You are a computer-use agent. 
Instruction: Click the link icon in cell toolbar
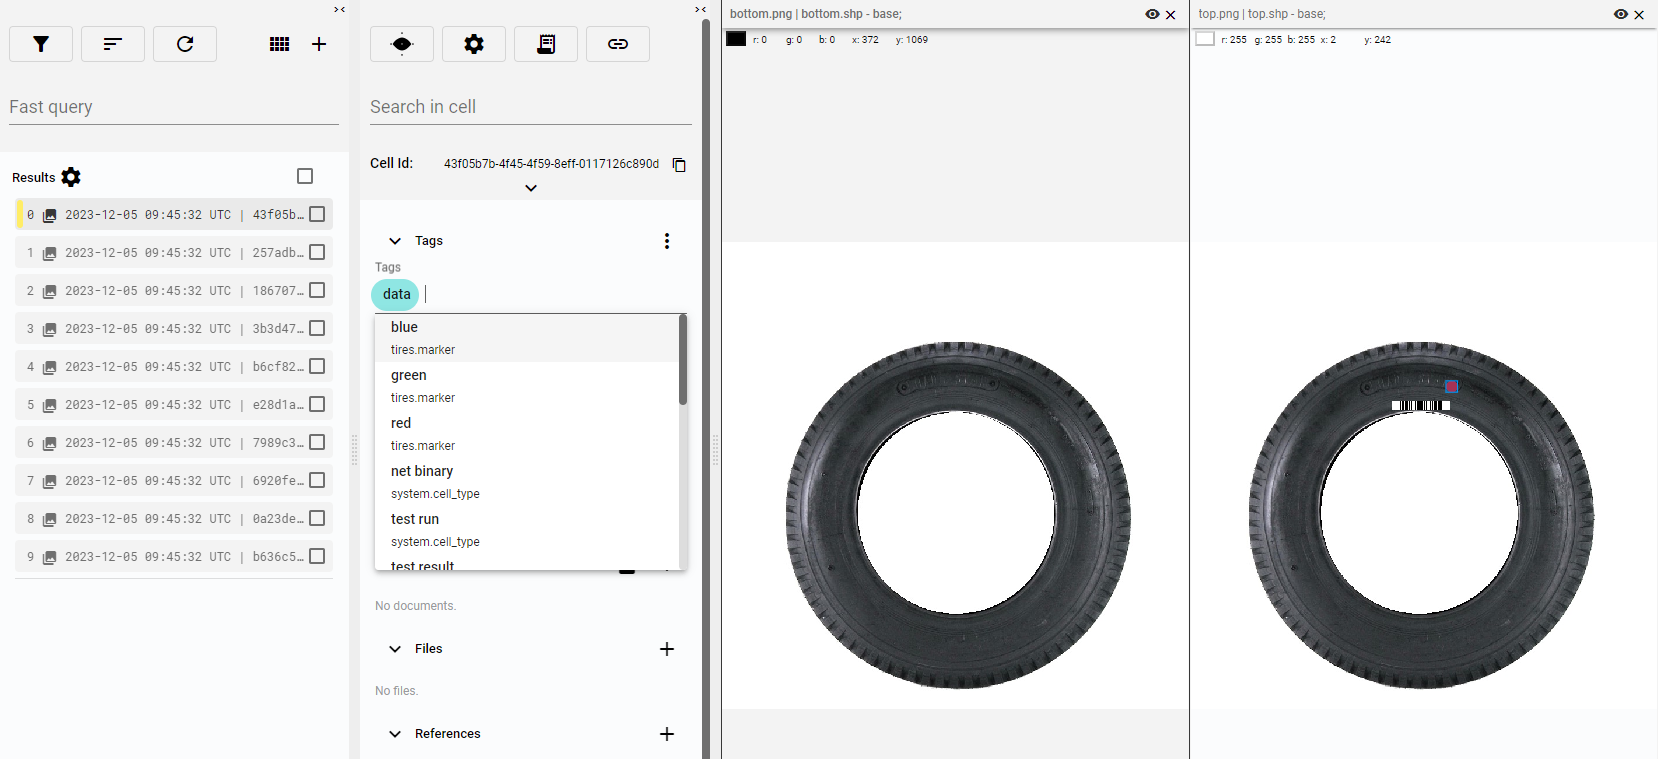click(618, 44)
